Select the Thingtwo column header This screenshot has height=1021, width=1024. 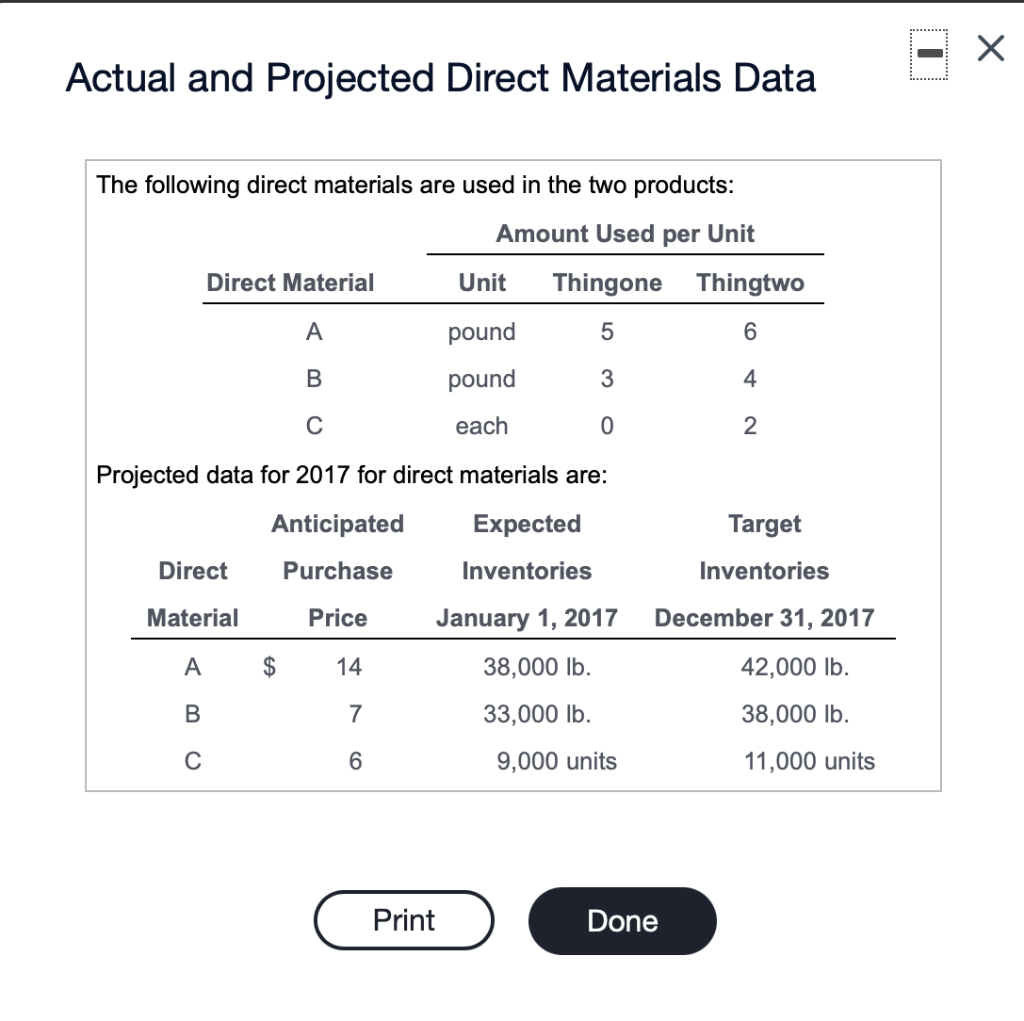(x=750, y=282)
